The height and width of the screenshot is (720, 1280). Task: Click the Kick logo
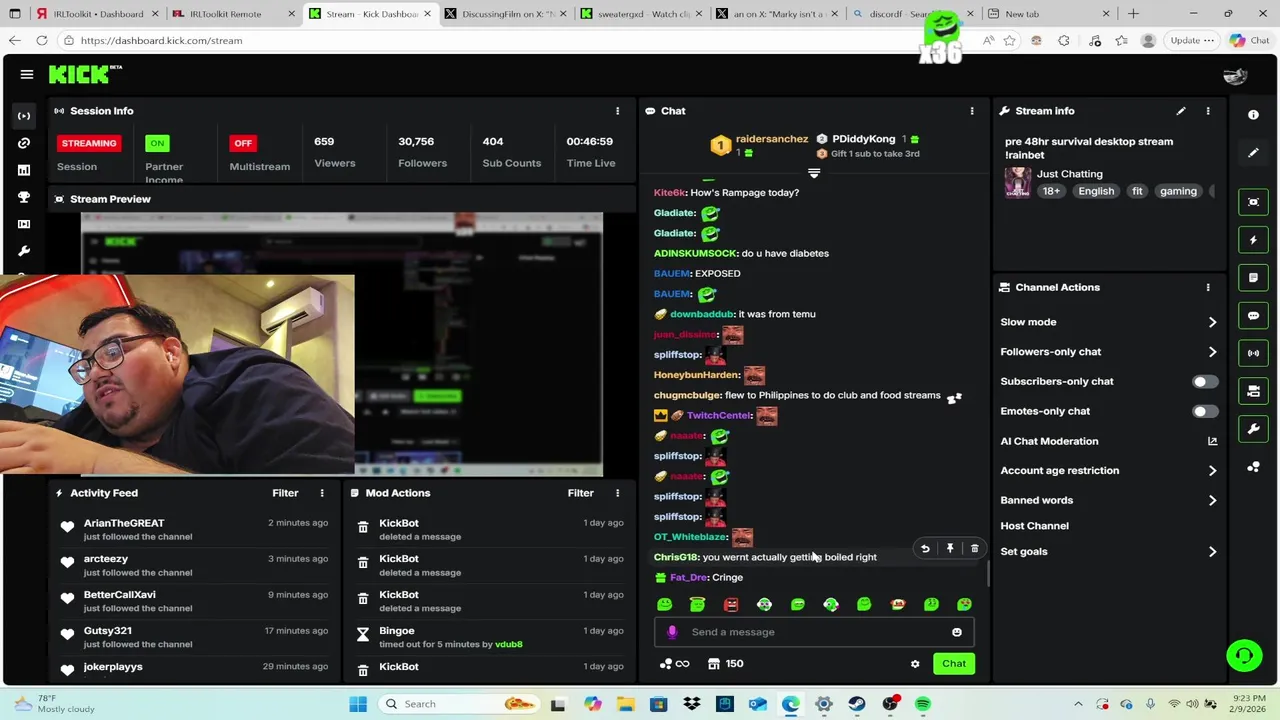[84, 74]
